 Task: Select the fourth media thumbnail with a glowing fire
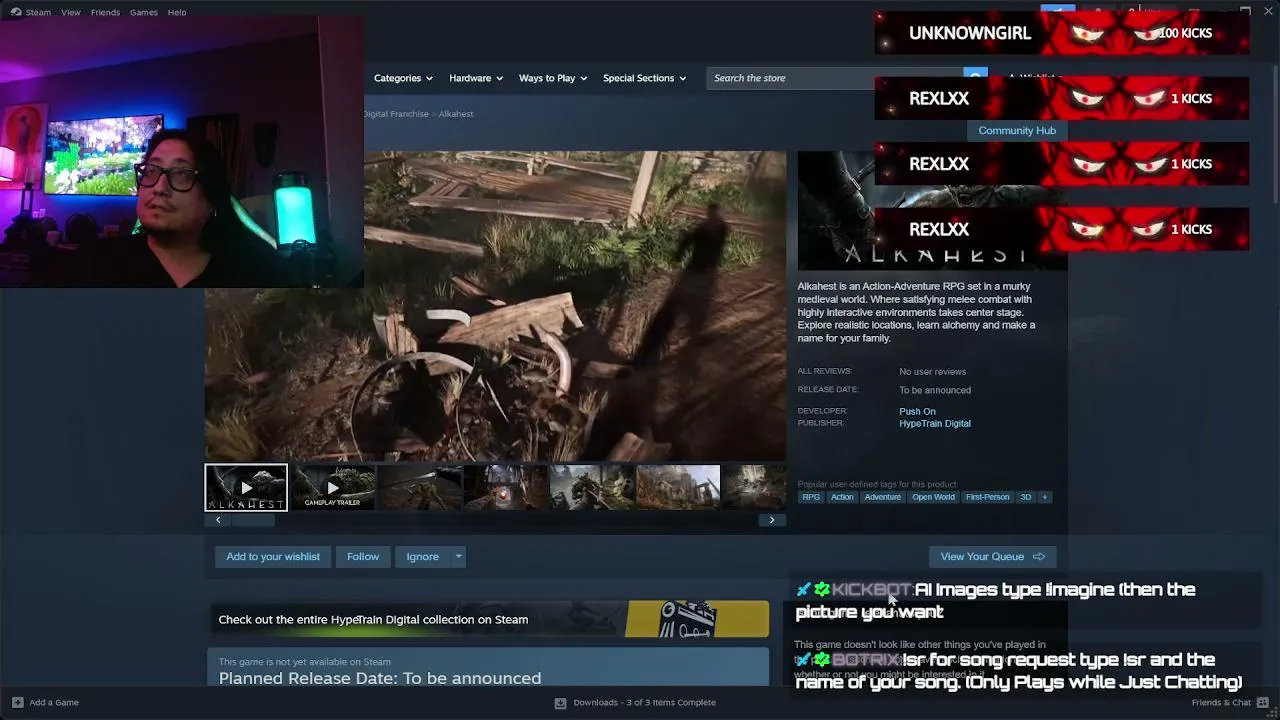pos(505,488)
